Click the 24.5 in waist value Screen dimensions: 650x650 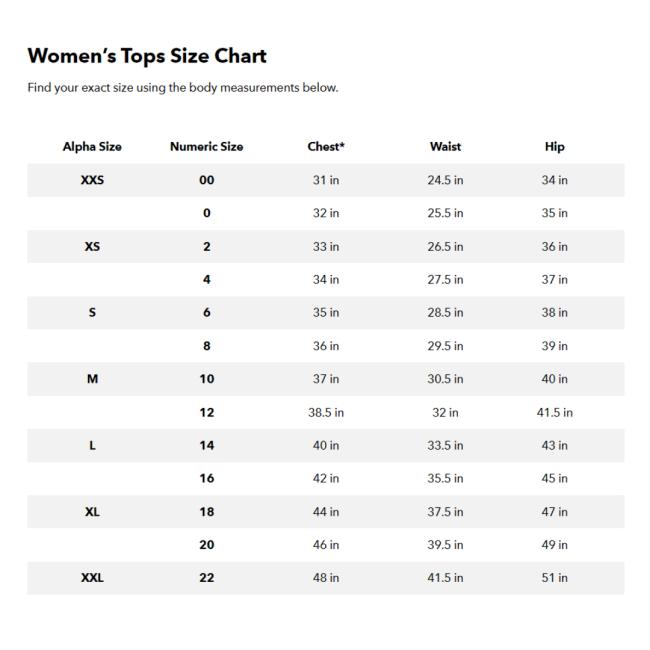[x=445, y=180]
